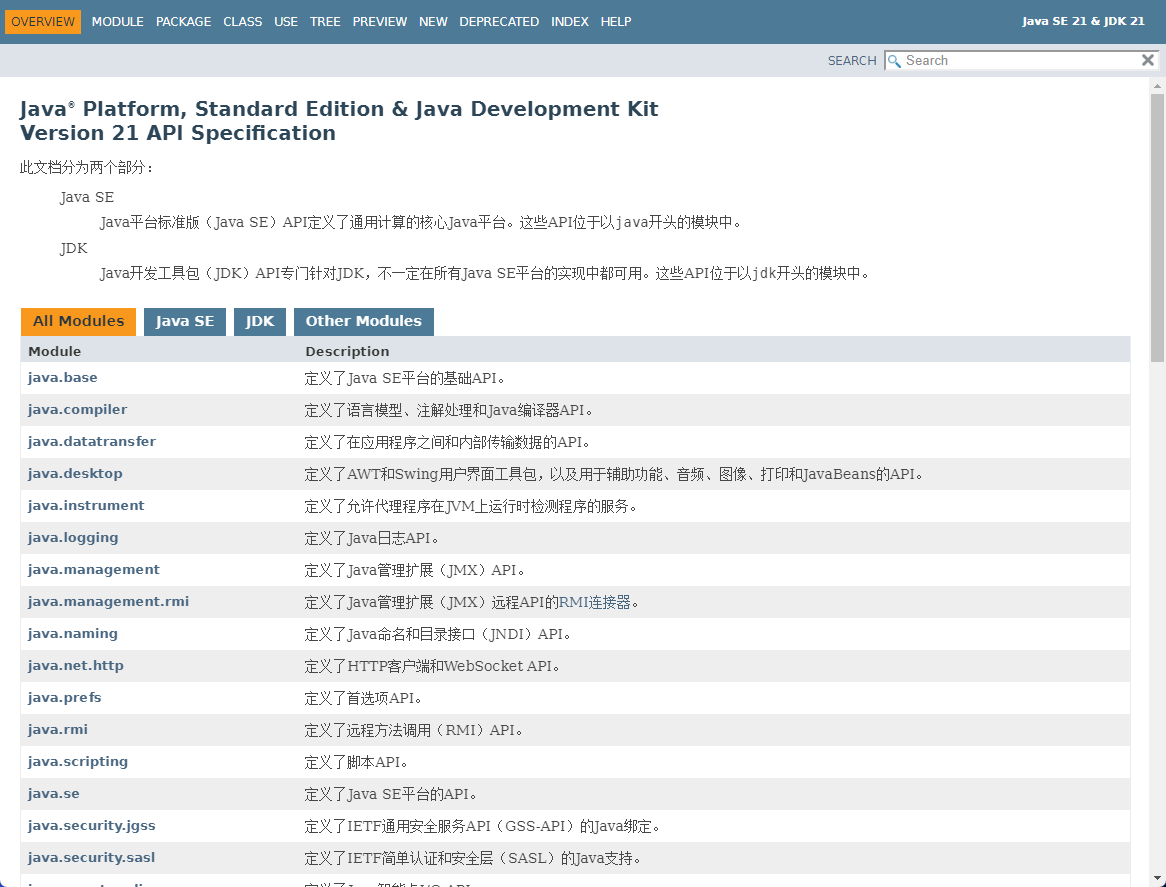The image size is (1166, 887).
Task: Go to the TREE page
Action: (x=325, y=22)
